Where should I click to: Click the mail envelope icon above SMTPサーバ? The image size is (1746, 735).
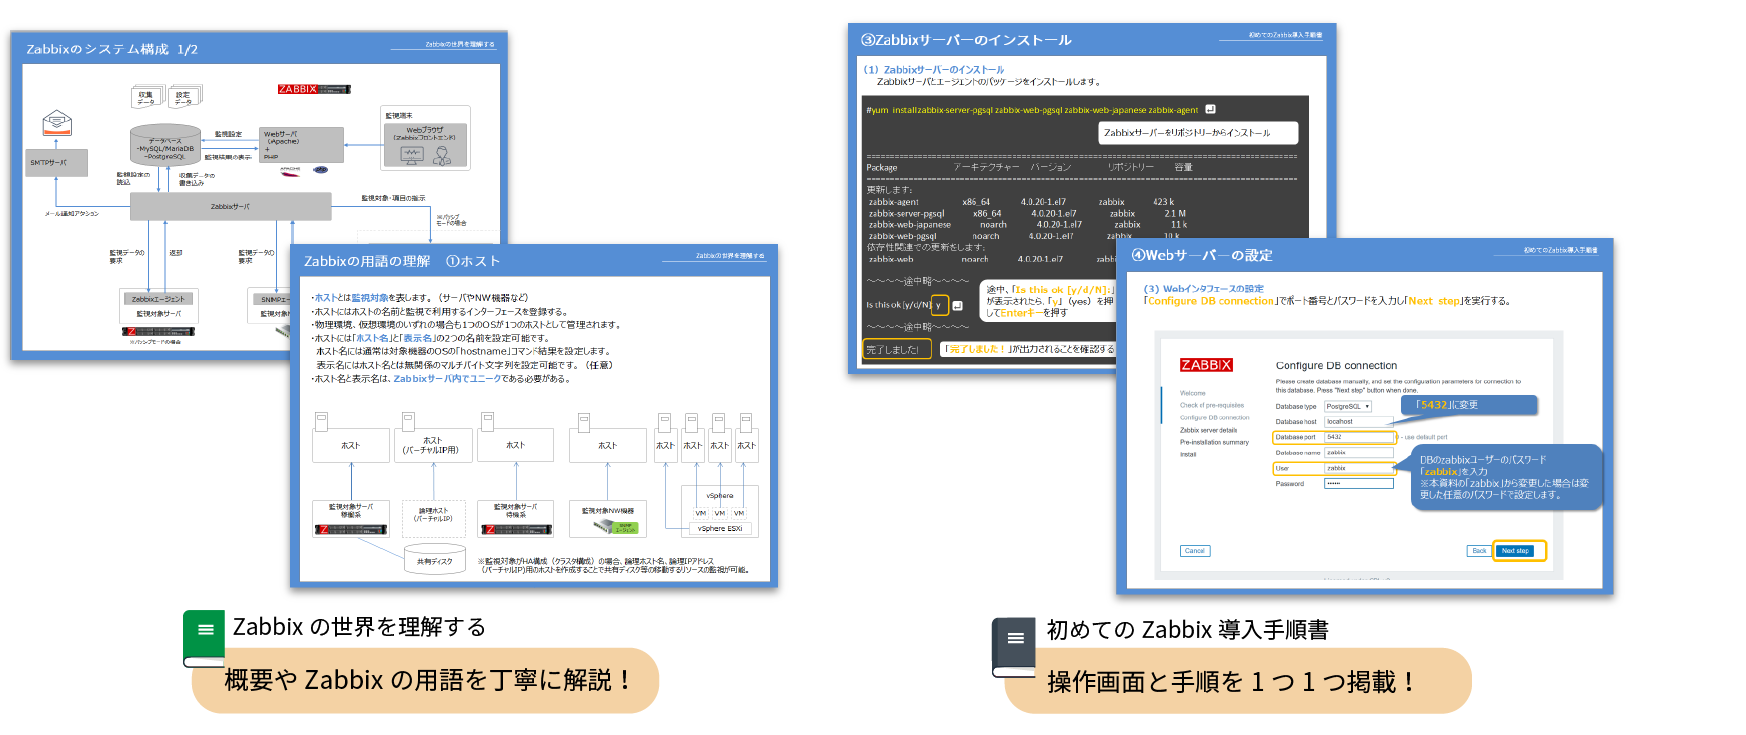click(x=57, y=124)
